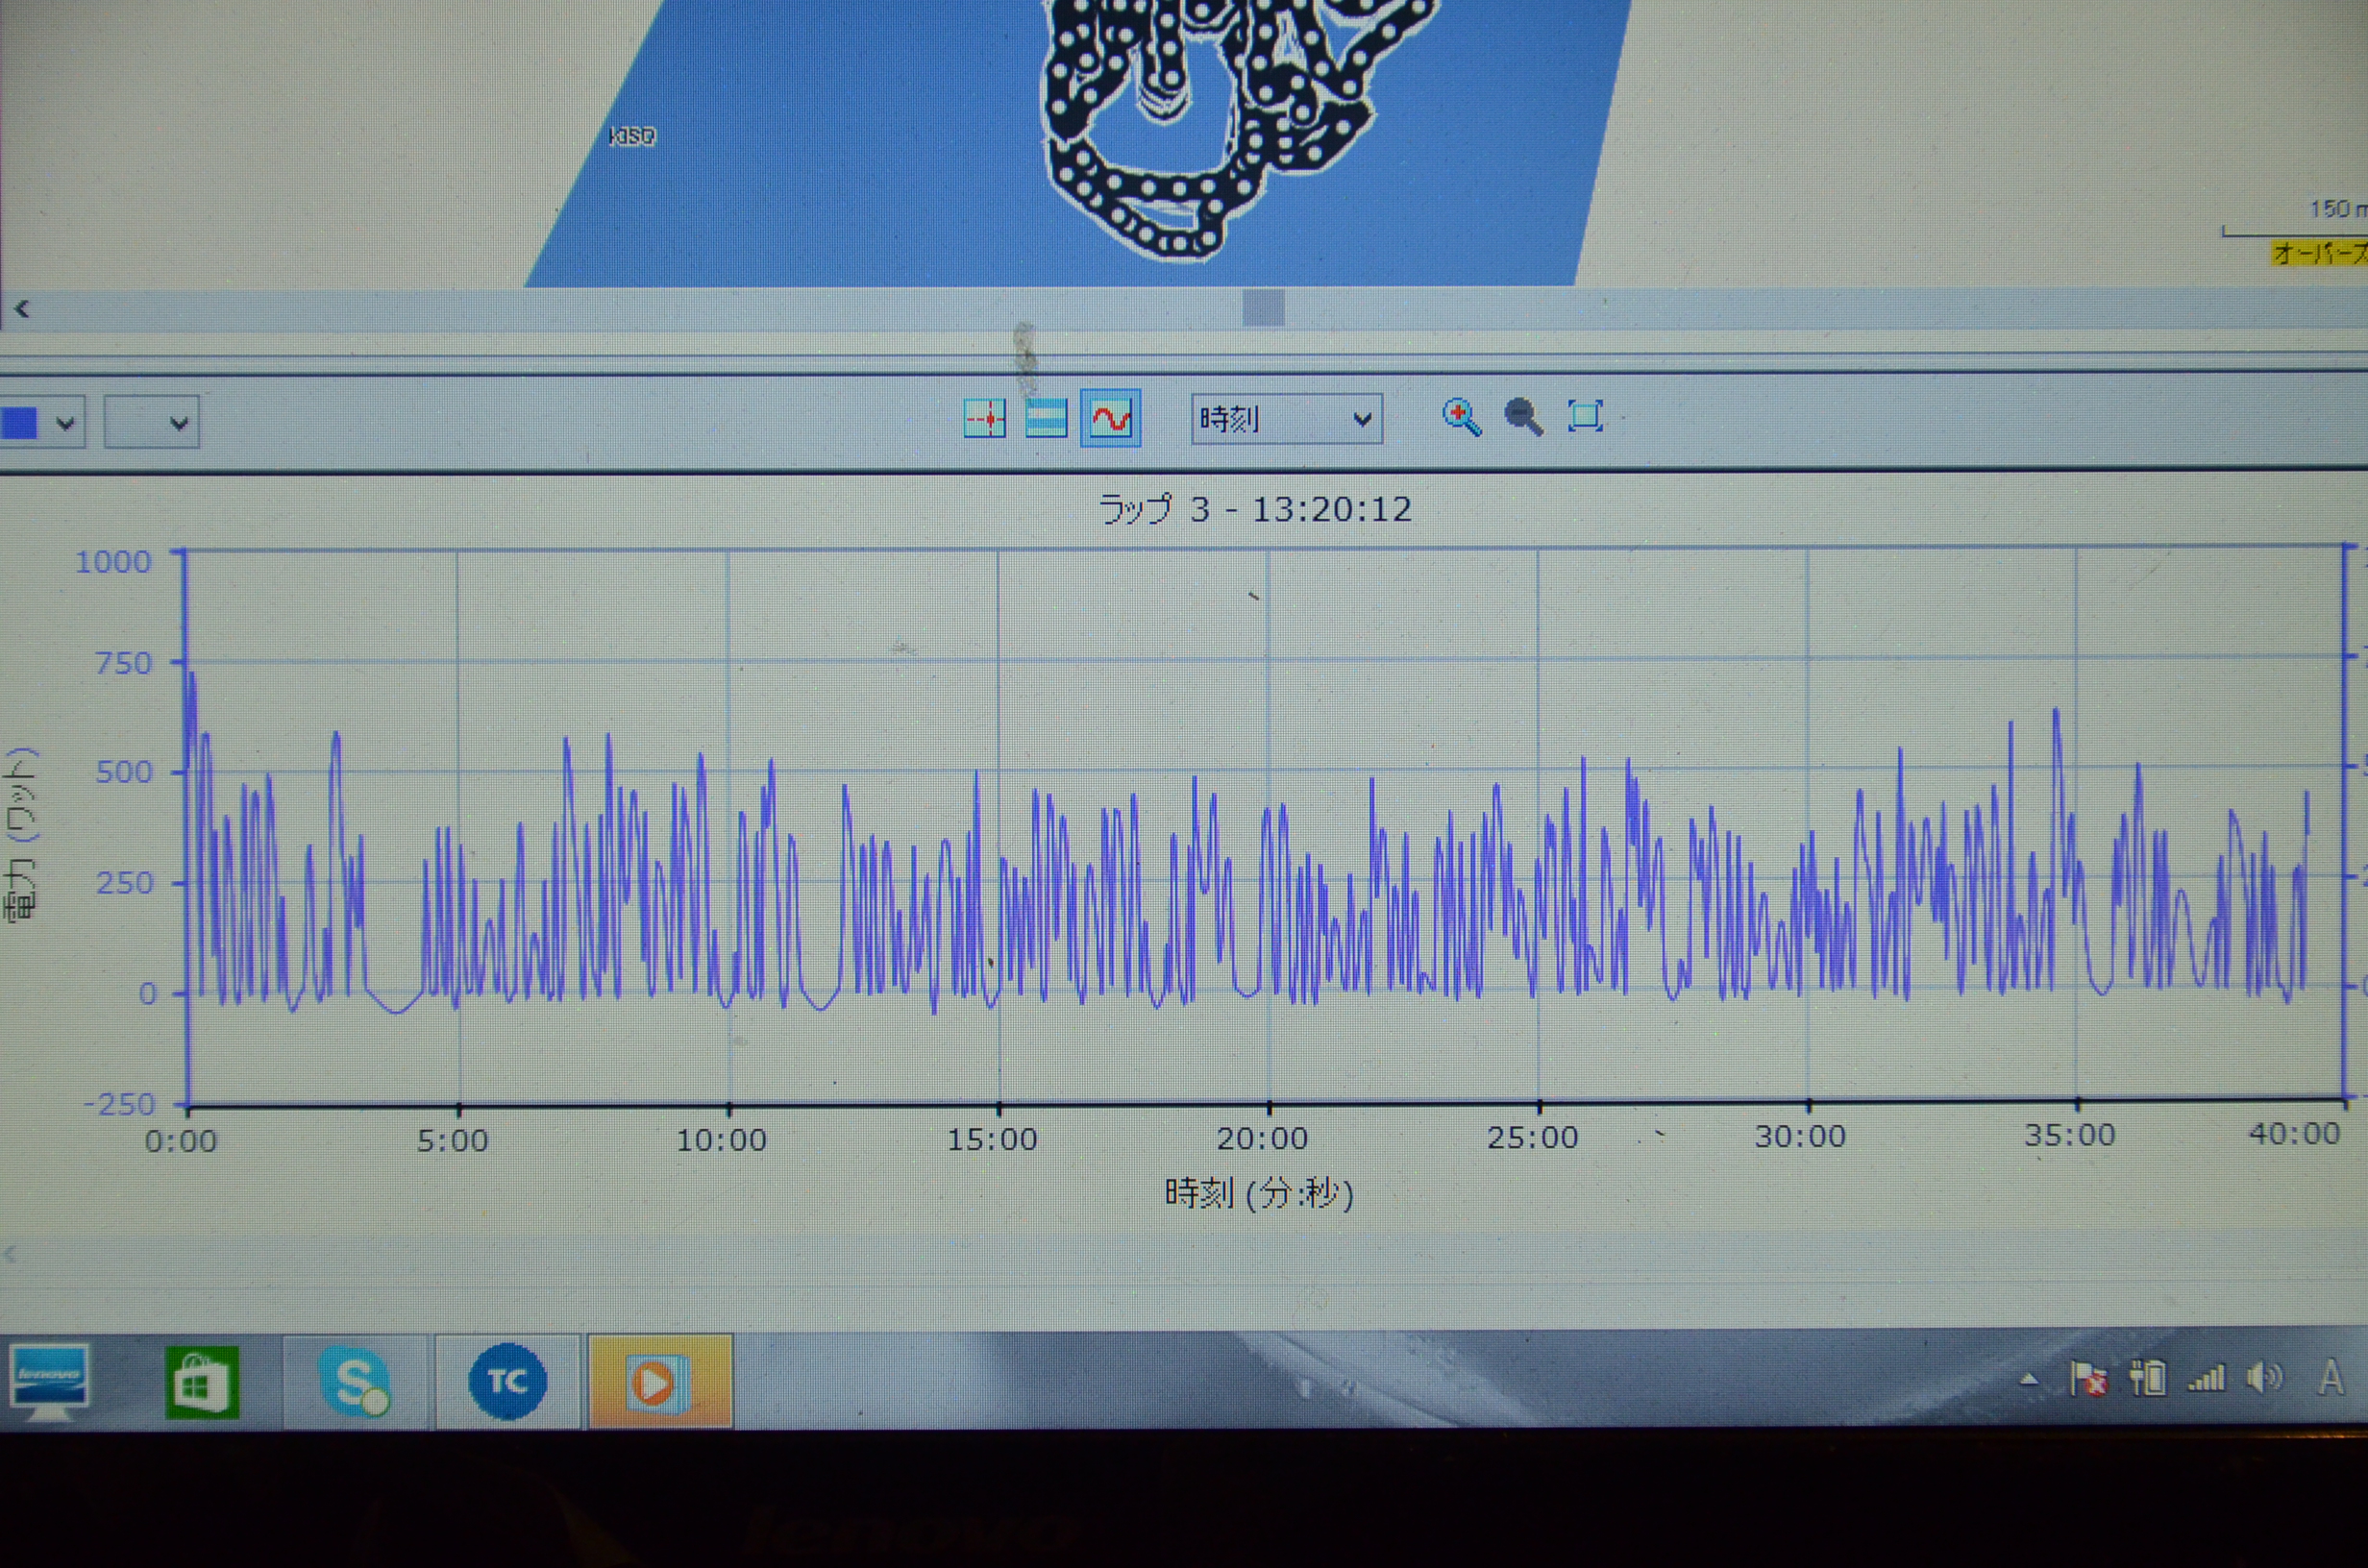Click the 30:00 x-axis tick label
This screenshot has height=1568, width=2368.
tap(1800, 1136)
